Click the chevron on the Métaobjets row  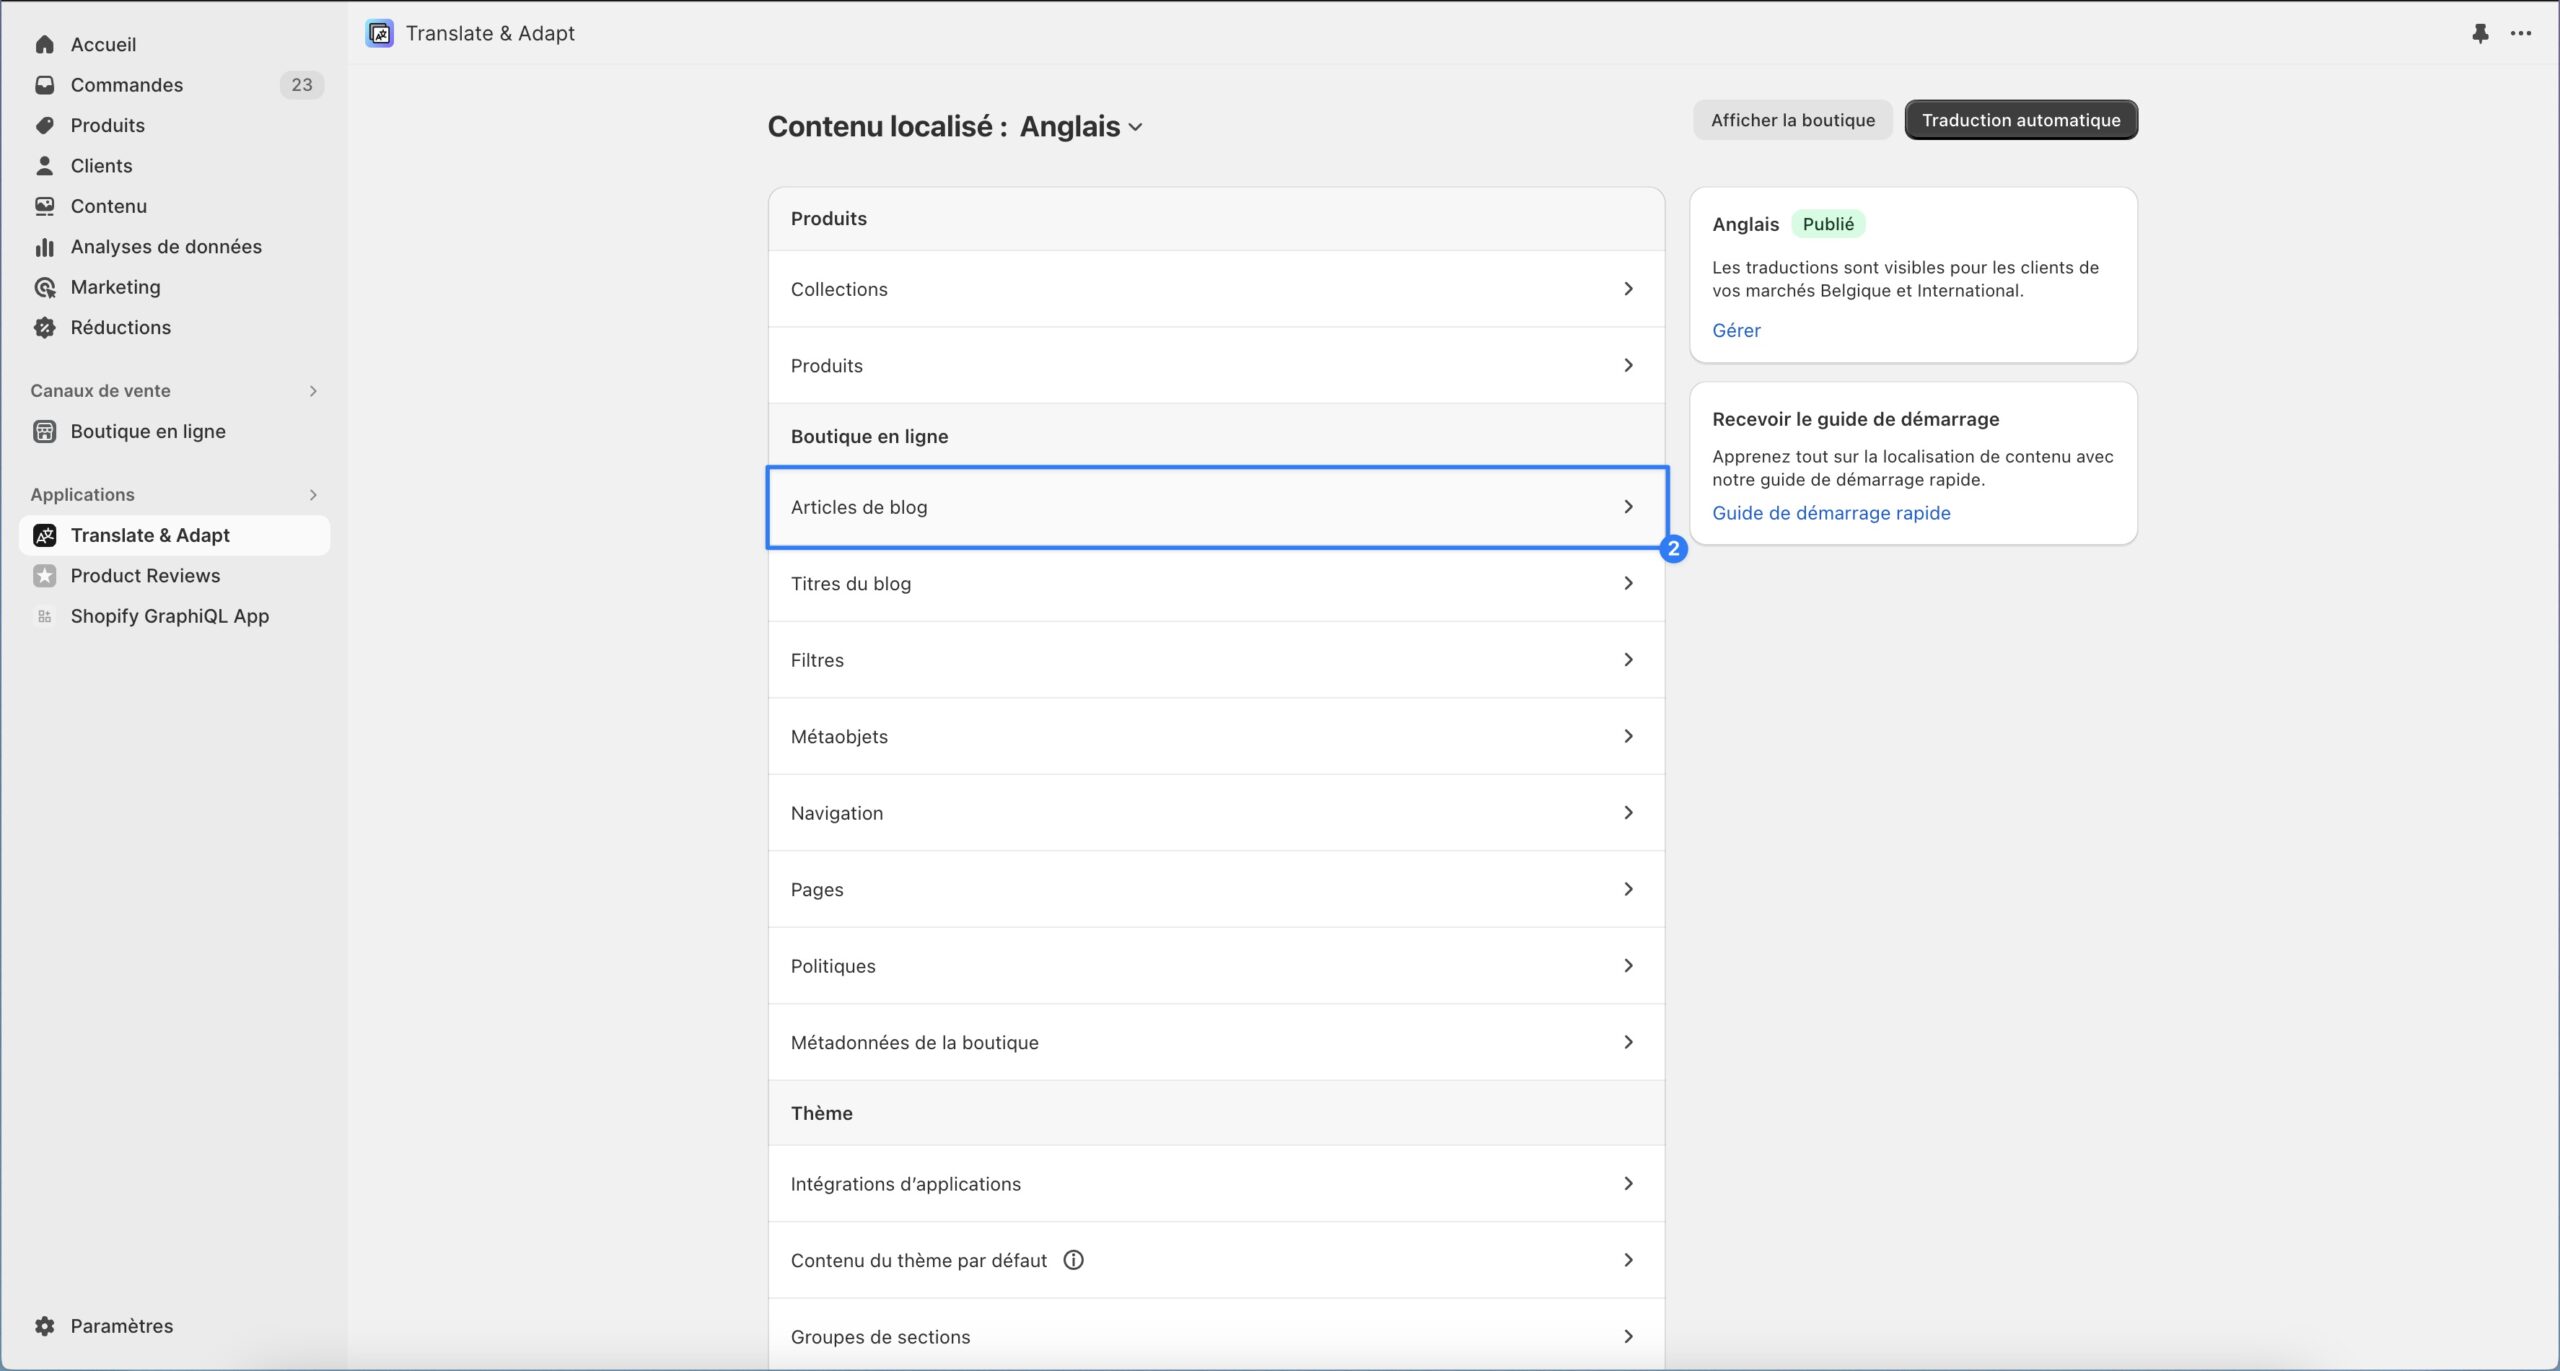point(1628,736)
